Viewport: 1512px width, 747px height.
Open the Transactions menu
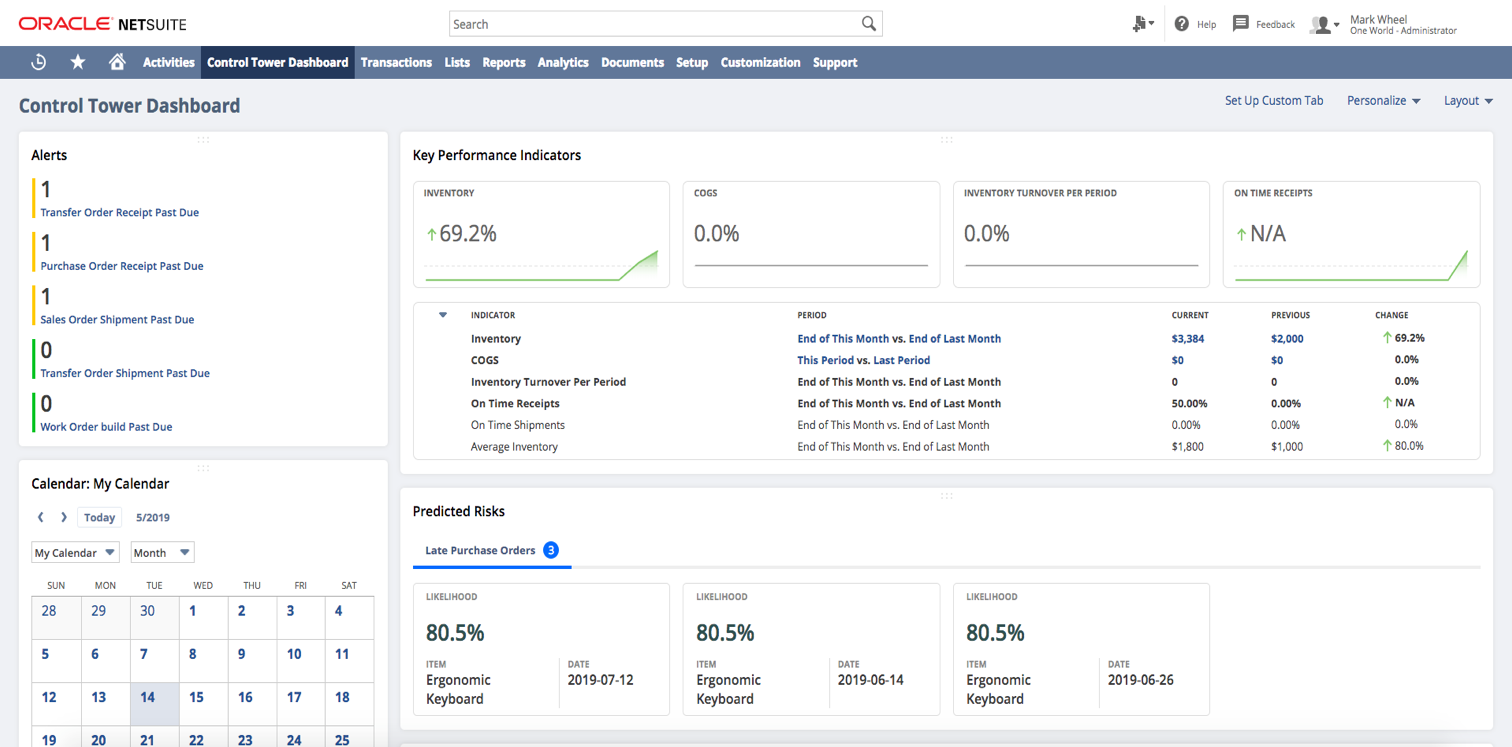pos(396,62)
